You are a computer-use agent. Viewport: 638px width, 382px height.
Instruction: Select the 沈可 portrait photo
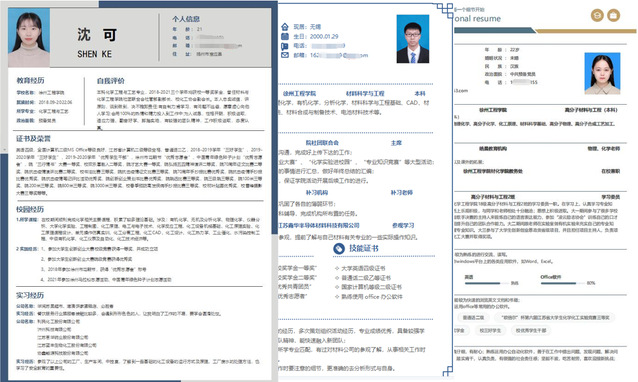pos(29,37)
